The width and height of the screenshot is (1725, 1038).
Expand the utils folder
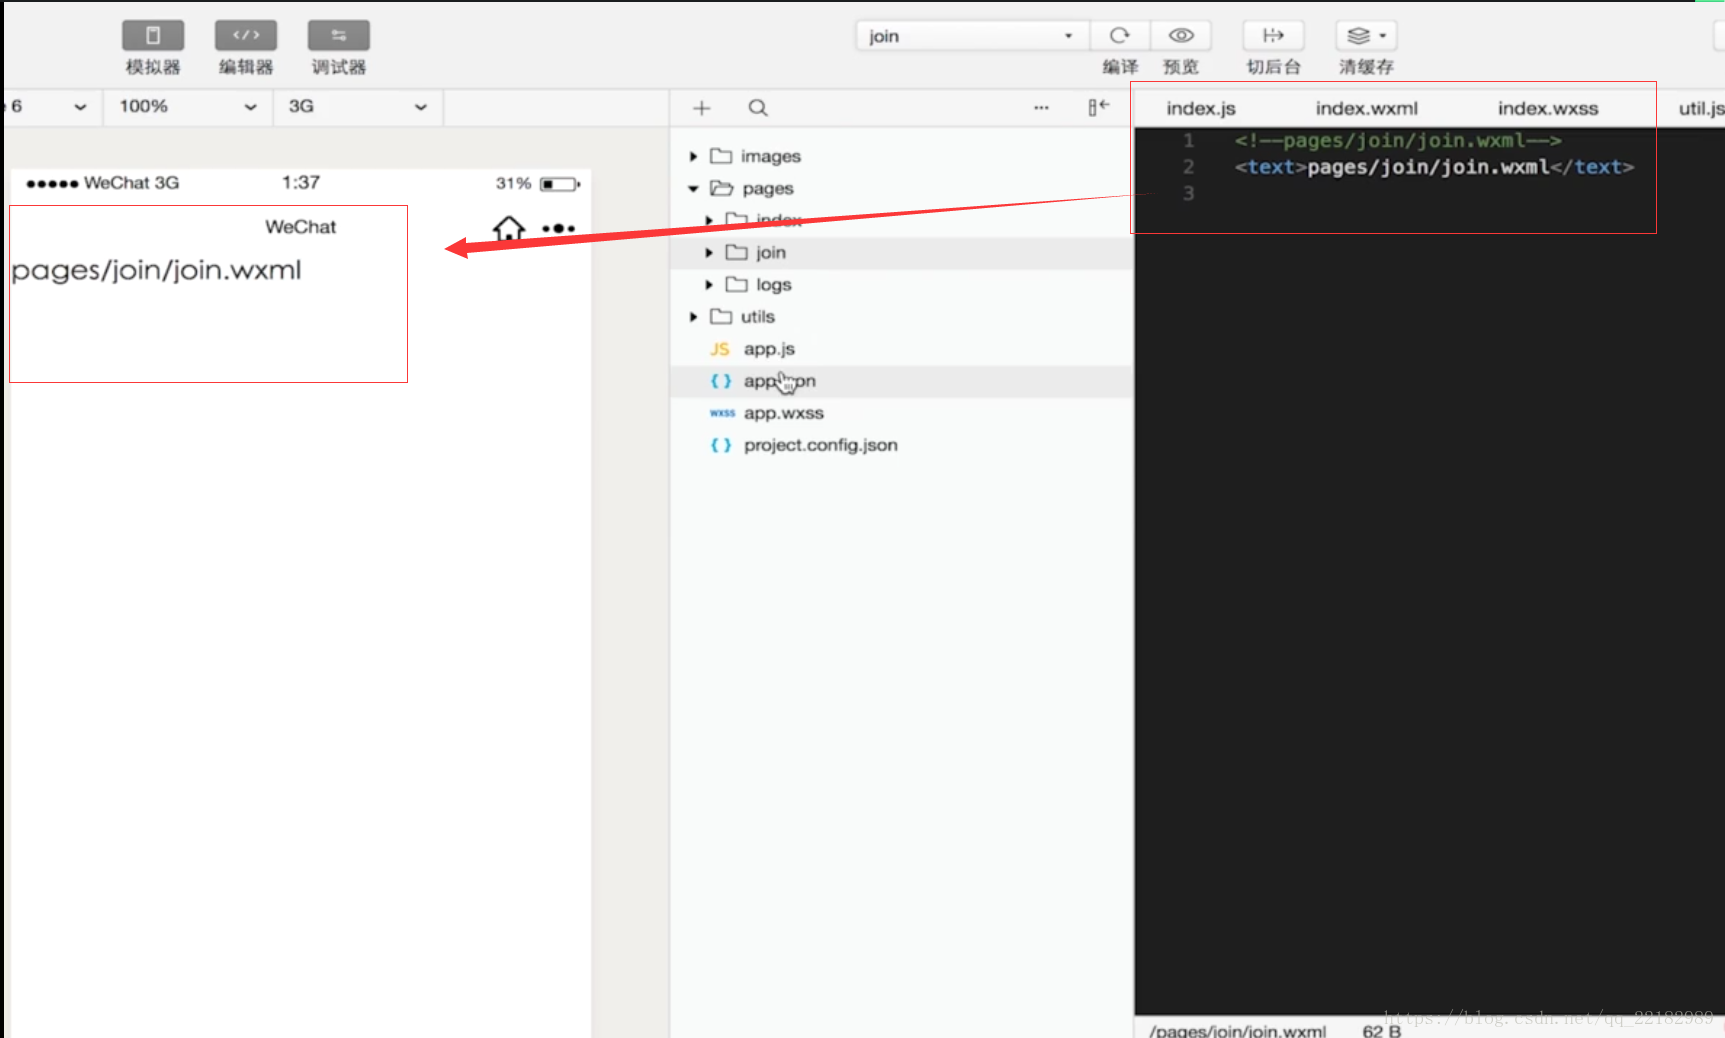click(693, 317)
